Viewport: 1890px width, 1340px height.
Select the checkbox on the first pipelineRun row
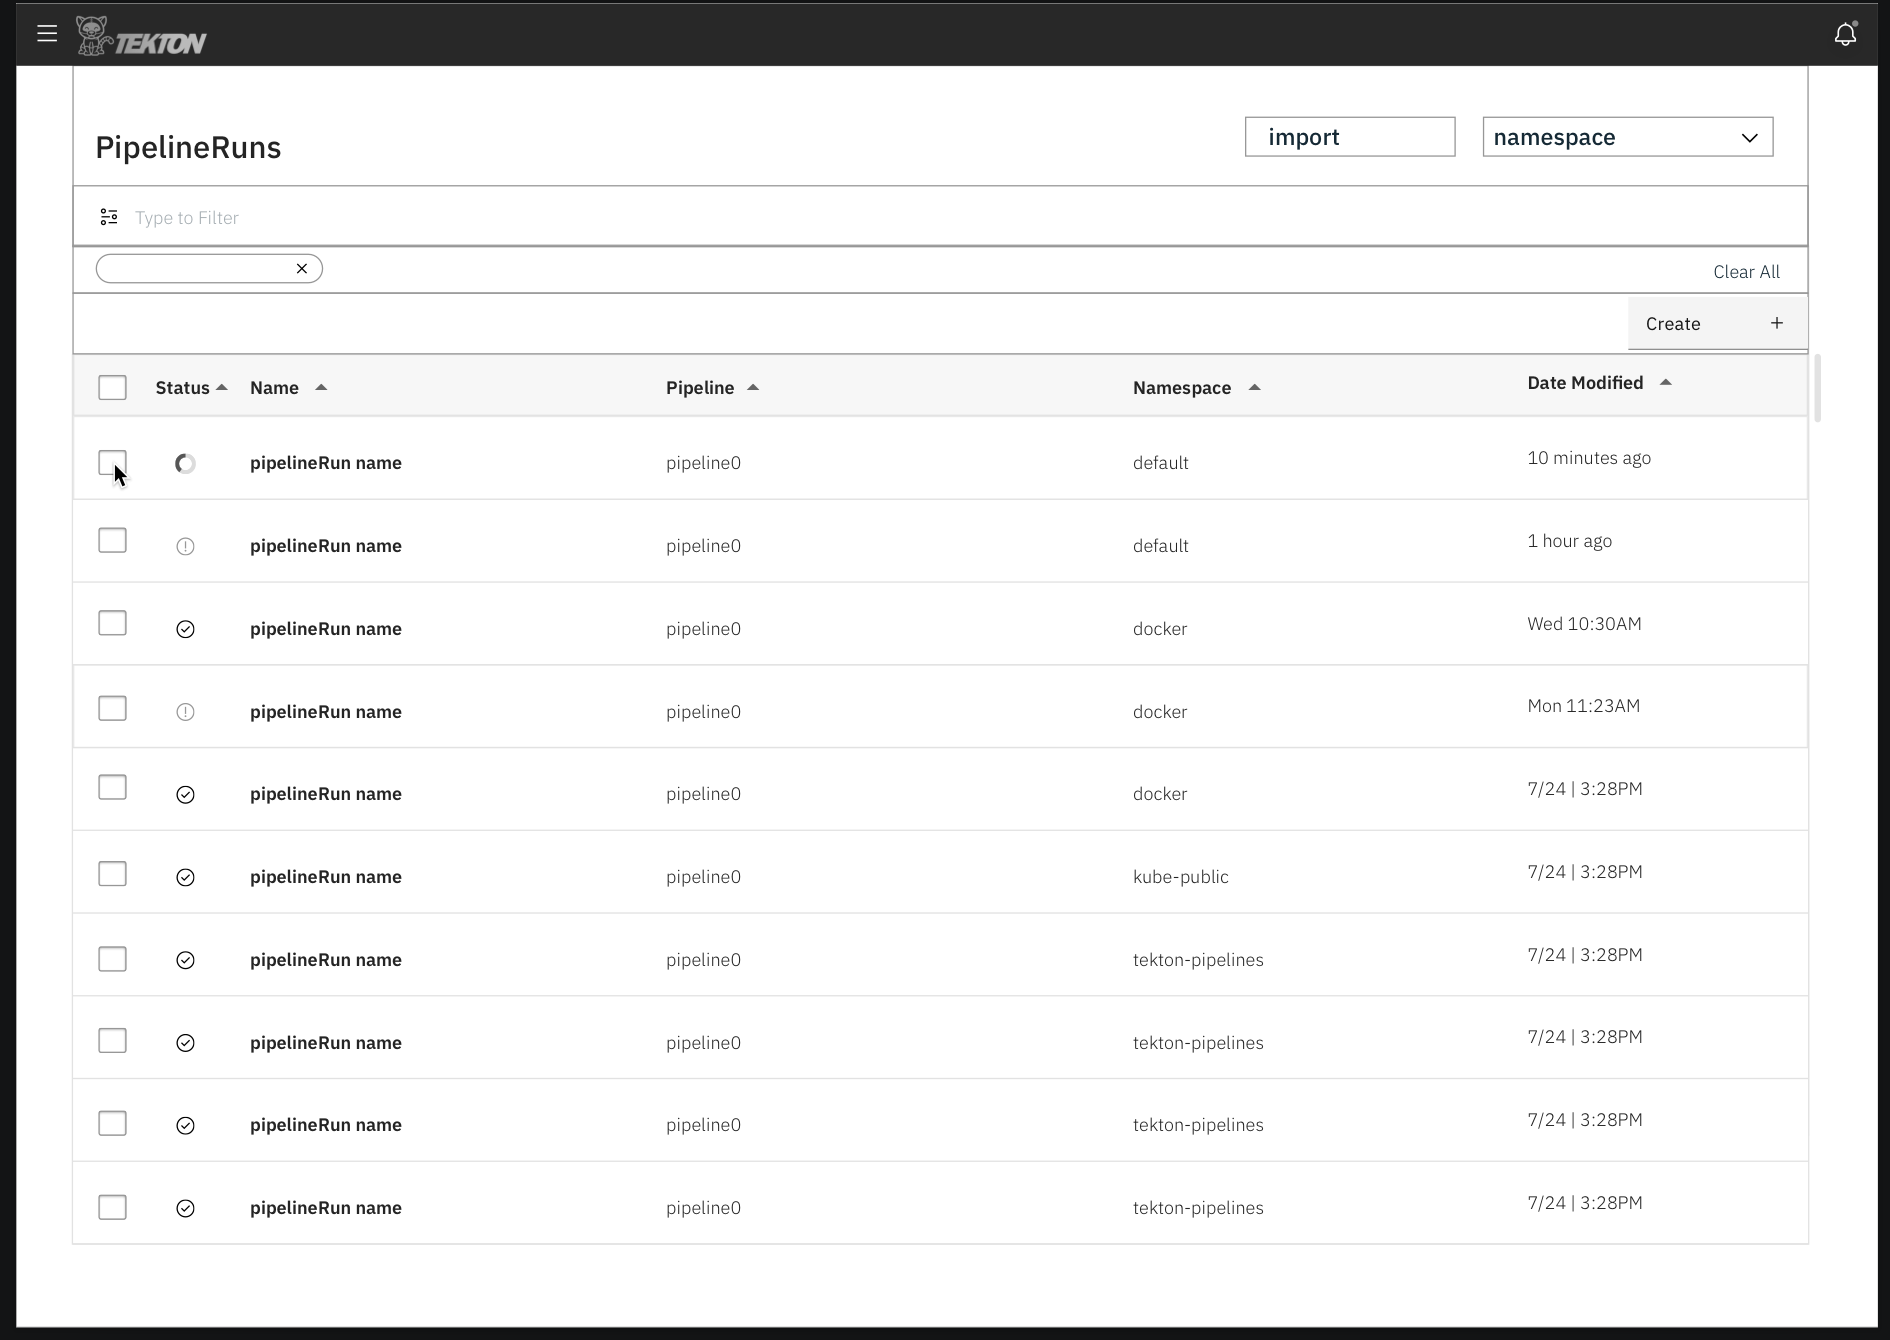click(x=112, y=462)
